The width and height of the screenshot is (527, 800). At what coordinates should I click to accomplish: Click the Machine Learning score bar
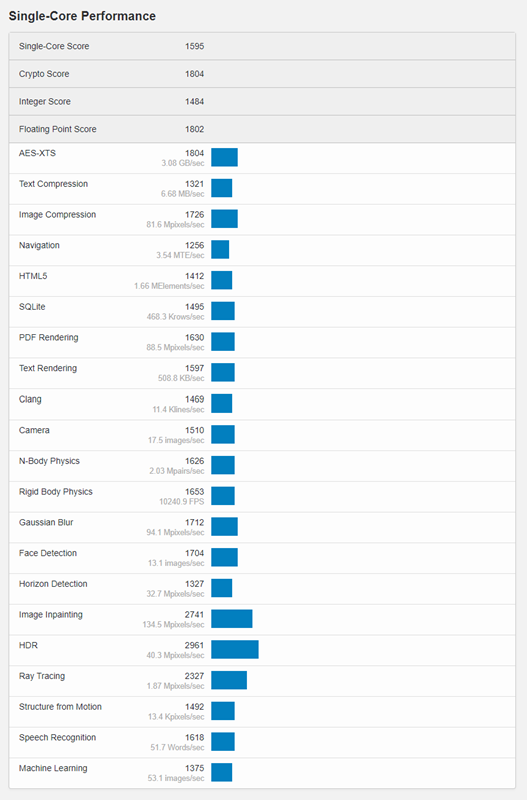pyautogui.click(x=221, y=772)
